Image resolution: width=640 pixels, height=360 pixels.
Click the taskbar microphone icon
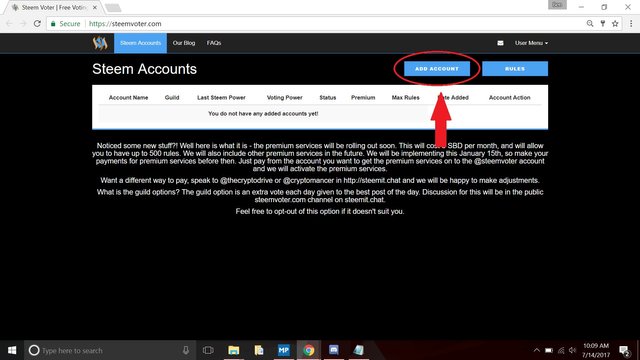pos(186,350)
